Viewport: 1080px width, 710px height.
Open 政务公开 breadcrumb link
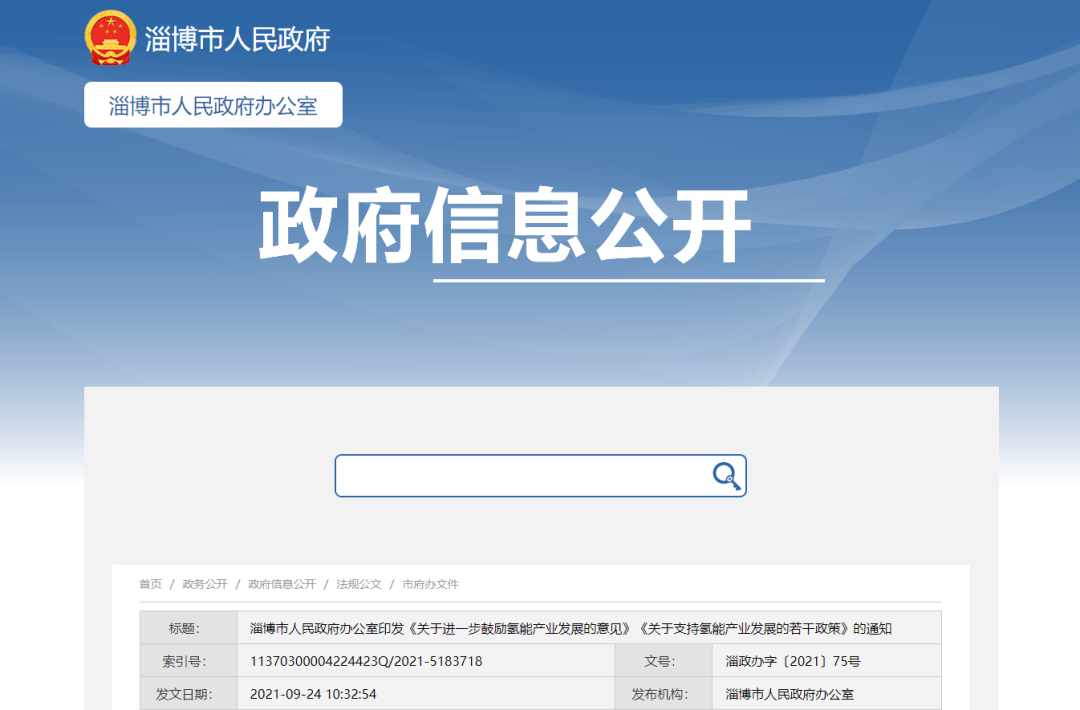[205, 584]
